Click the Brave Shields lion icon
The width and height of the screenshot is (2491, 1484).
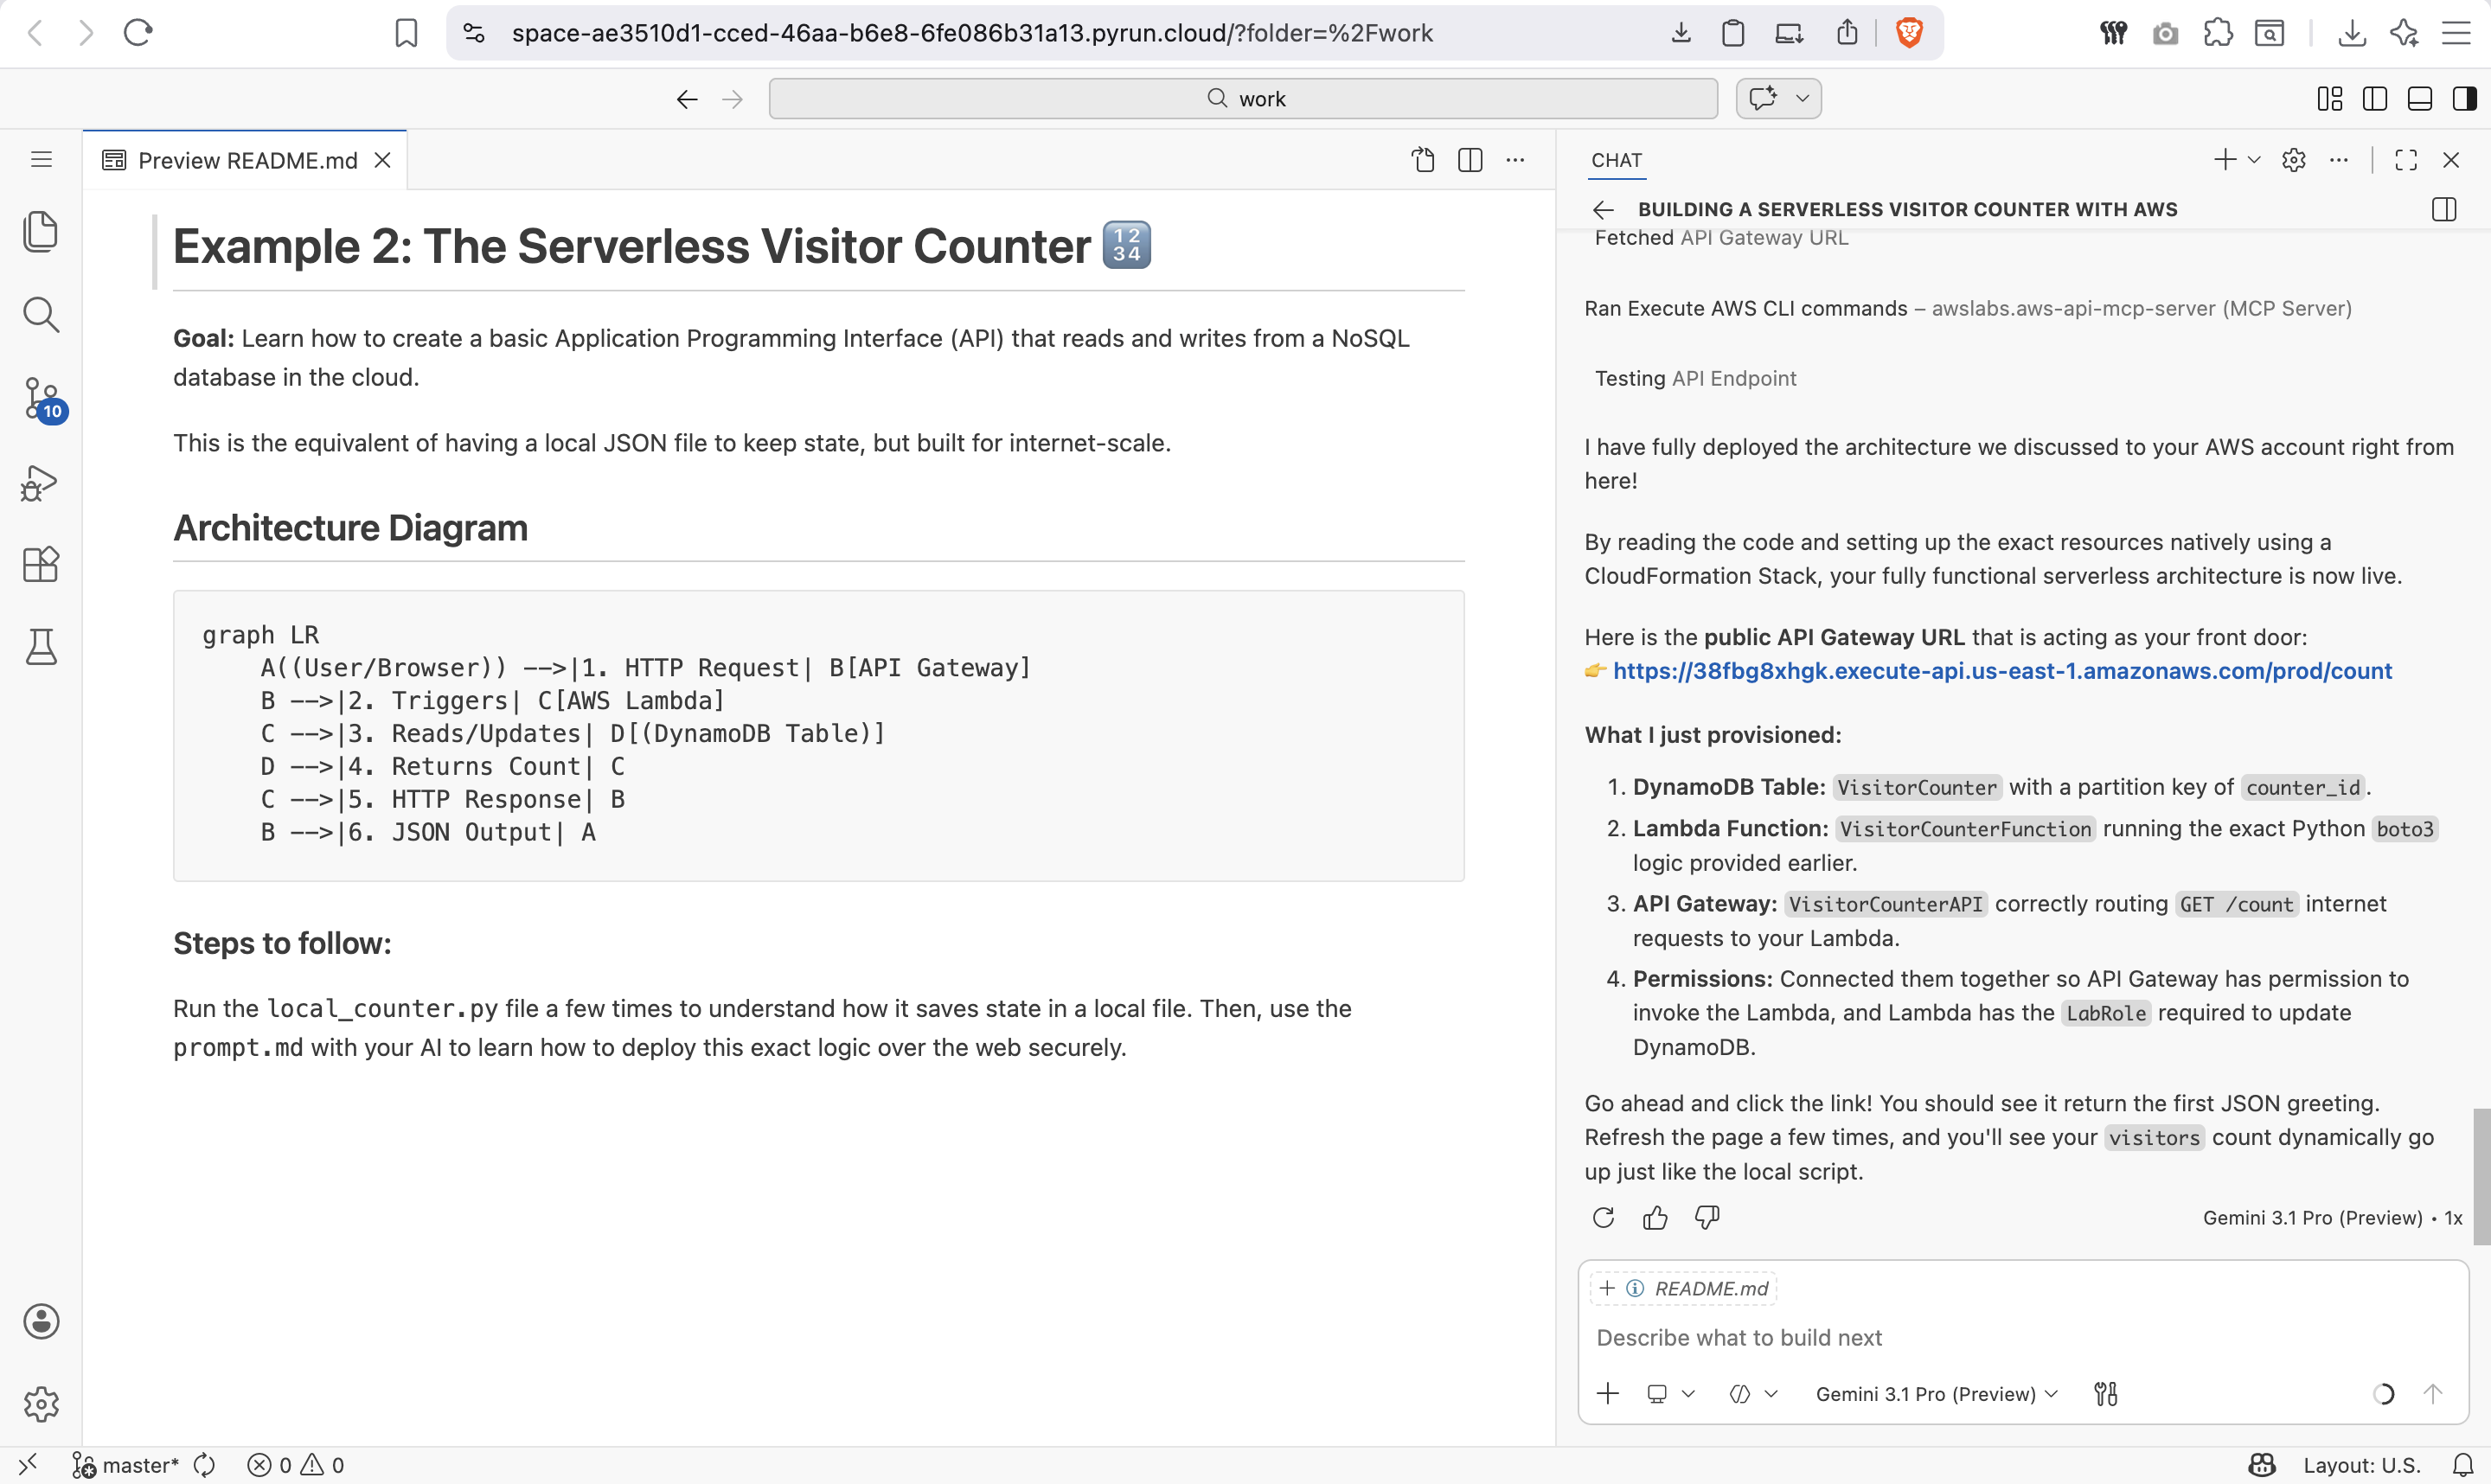(x=1909, y=33)
